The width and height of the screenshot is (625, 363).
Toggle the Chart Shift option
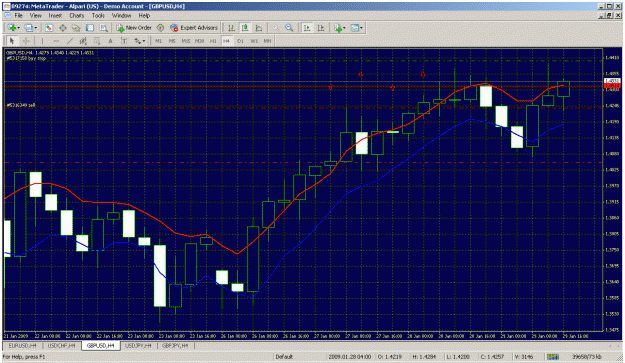(x=320, y=28)
